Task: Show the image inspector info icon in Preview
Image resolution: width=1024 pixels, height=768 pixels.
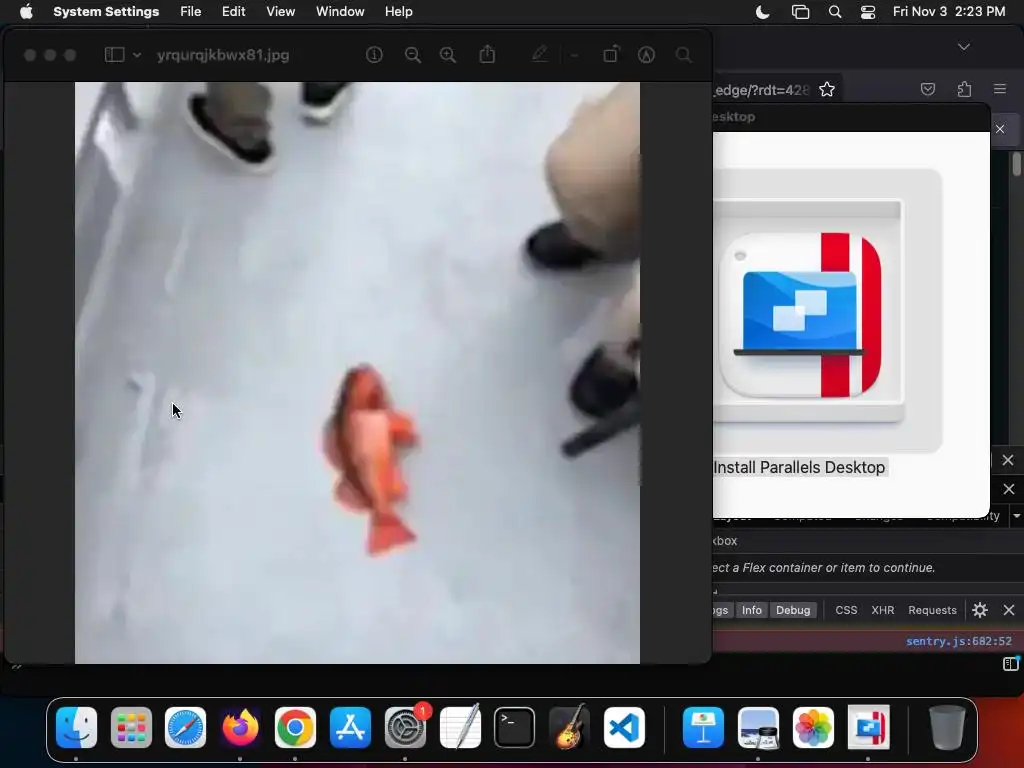Action: [x=374, y=55]
